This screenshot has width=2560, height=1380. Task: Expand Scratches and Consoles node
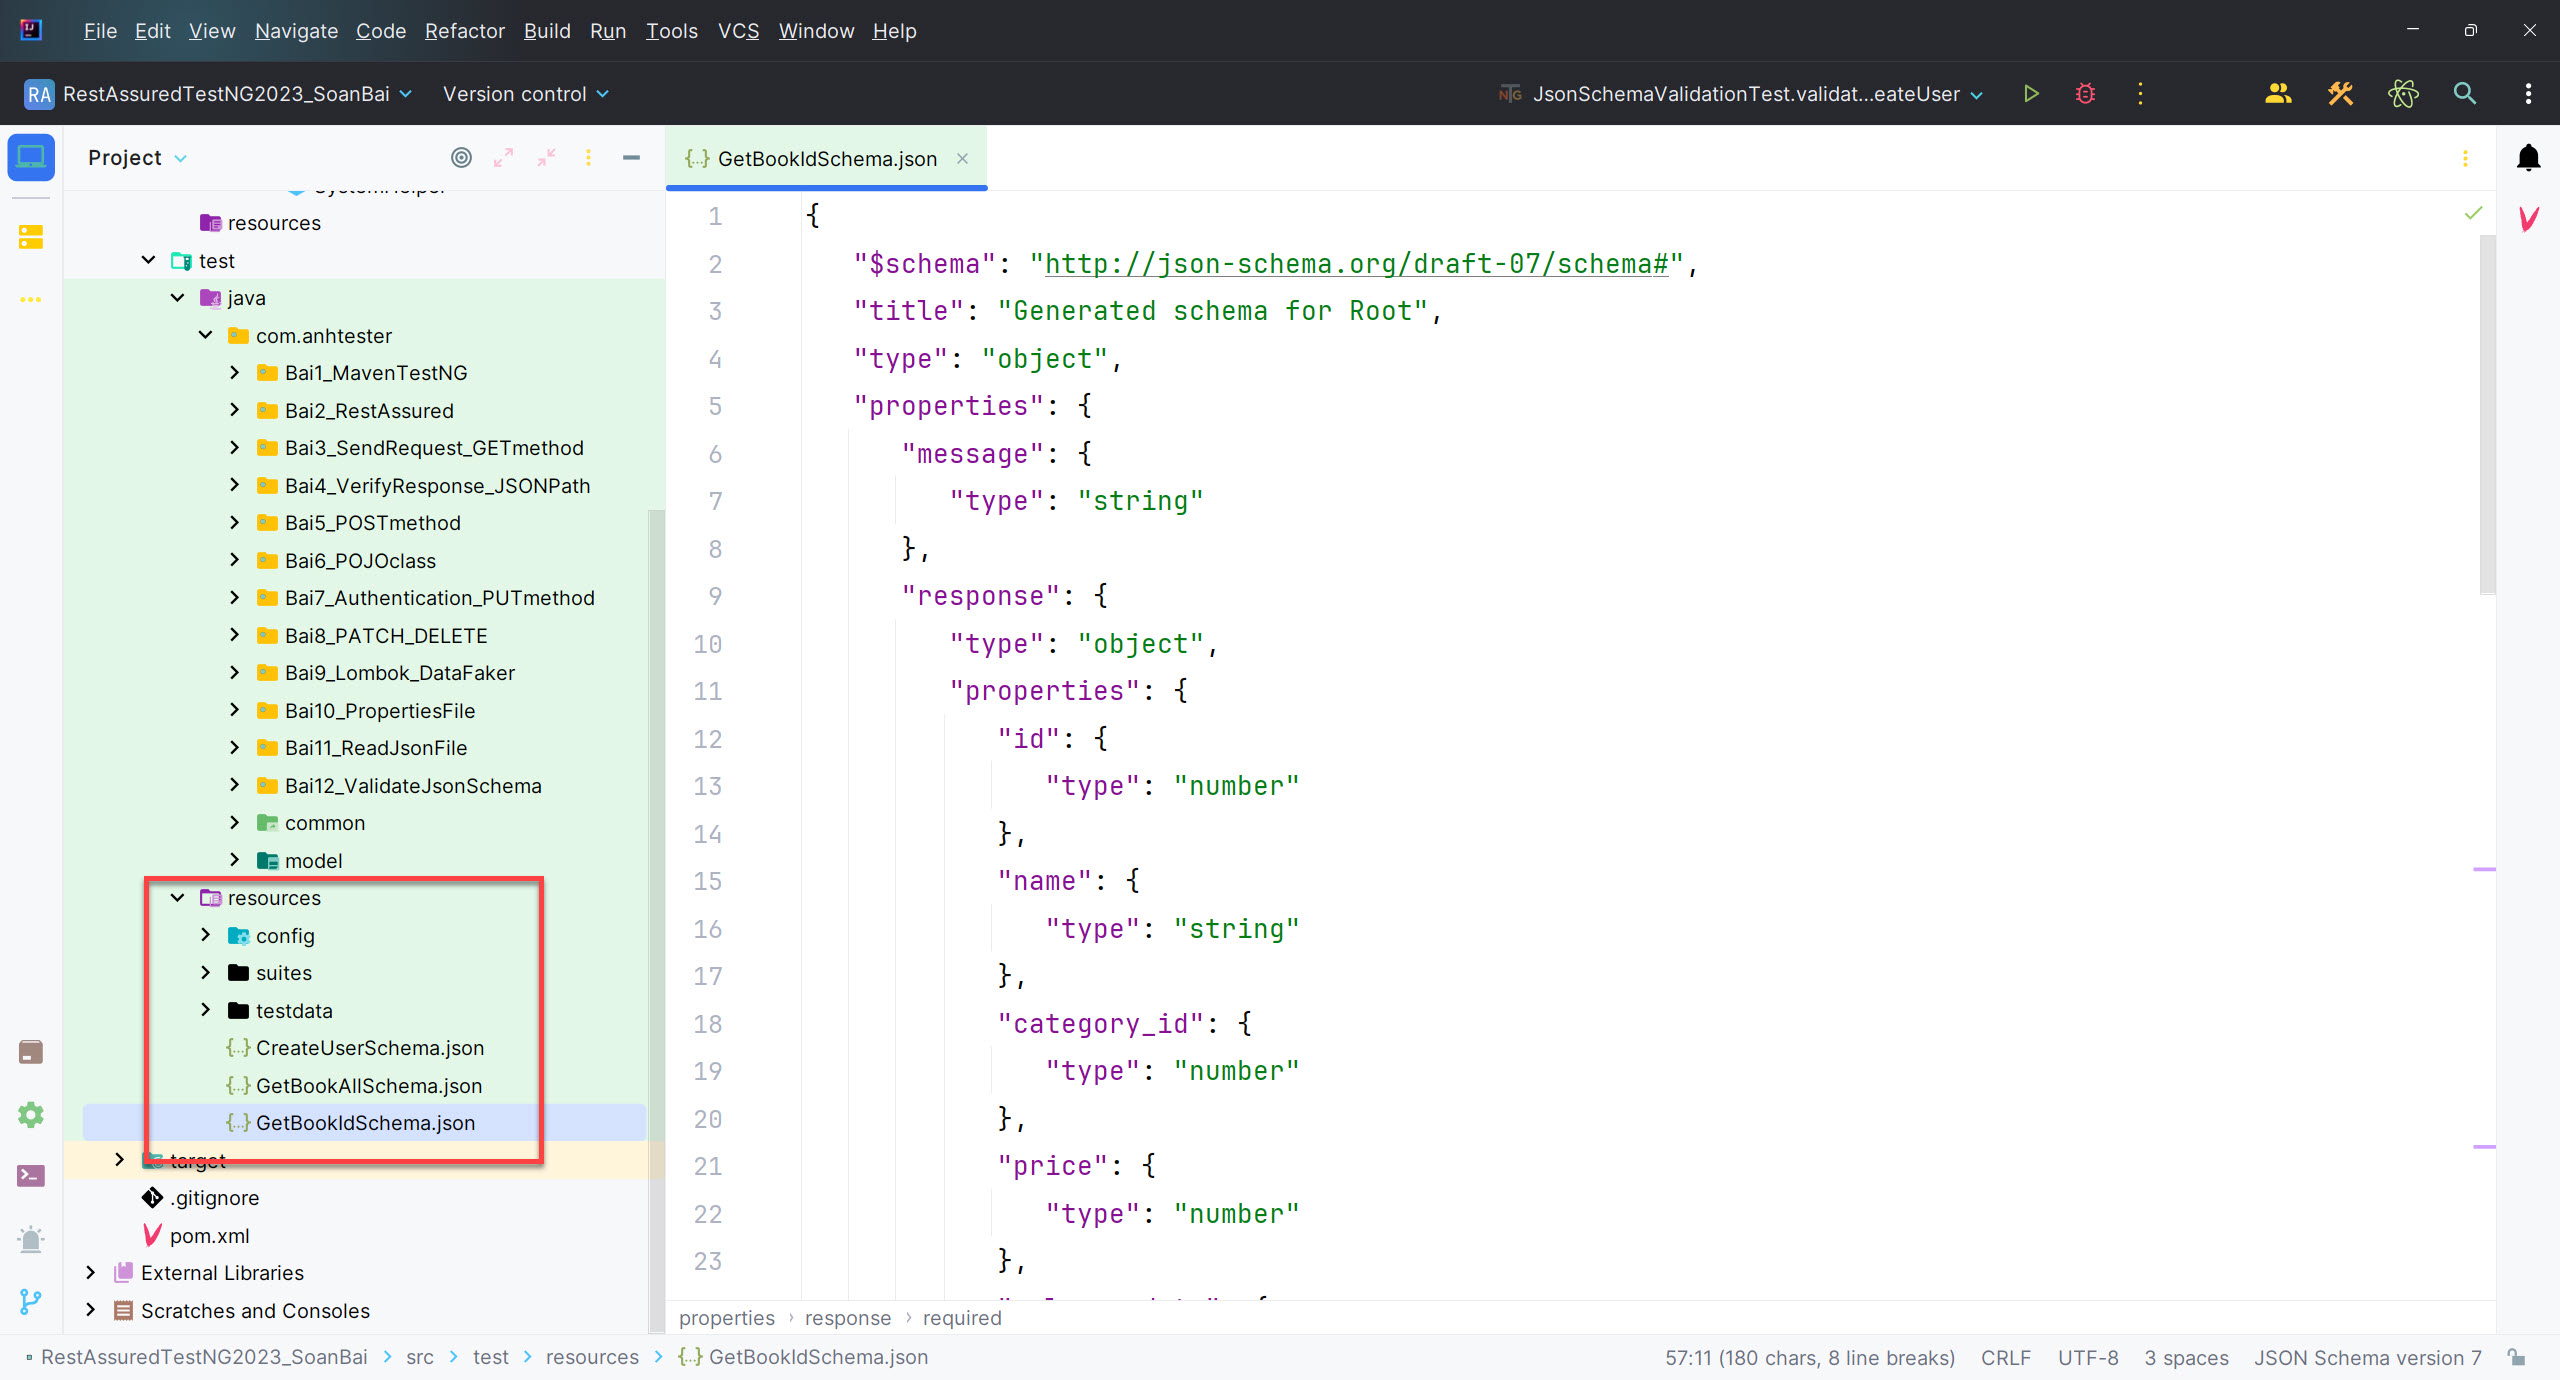coord(90,1311)
